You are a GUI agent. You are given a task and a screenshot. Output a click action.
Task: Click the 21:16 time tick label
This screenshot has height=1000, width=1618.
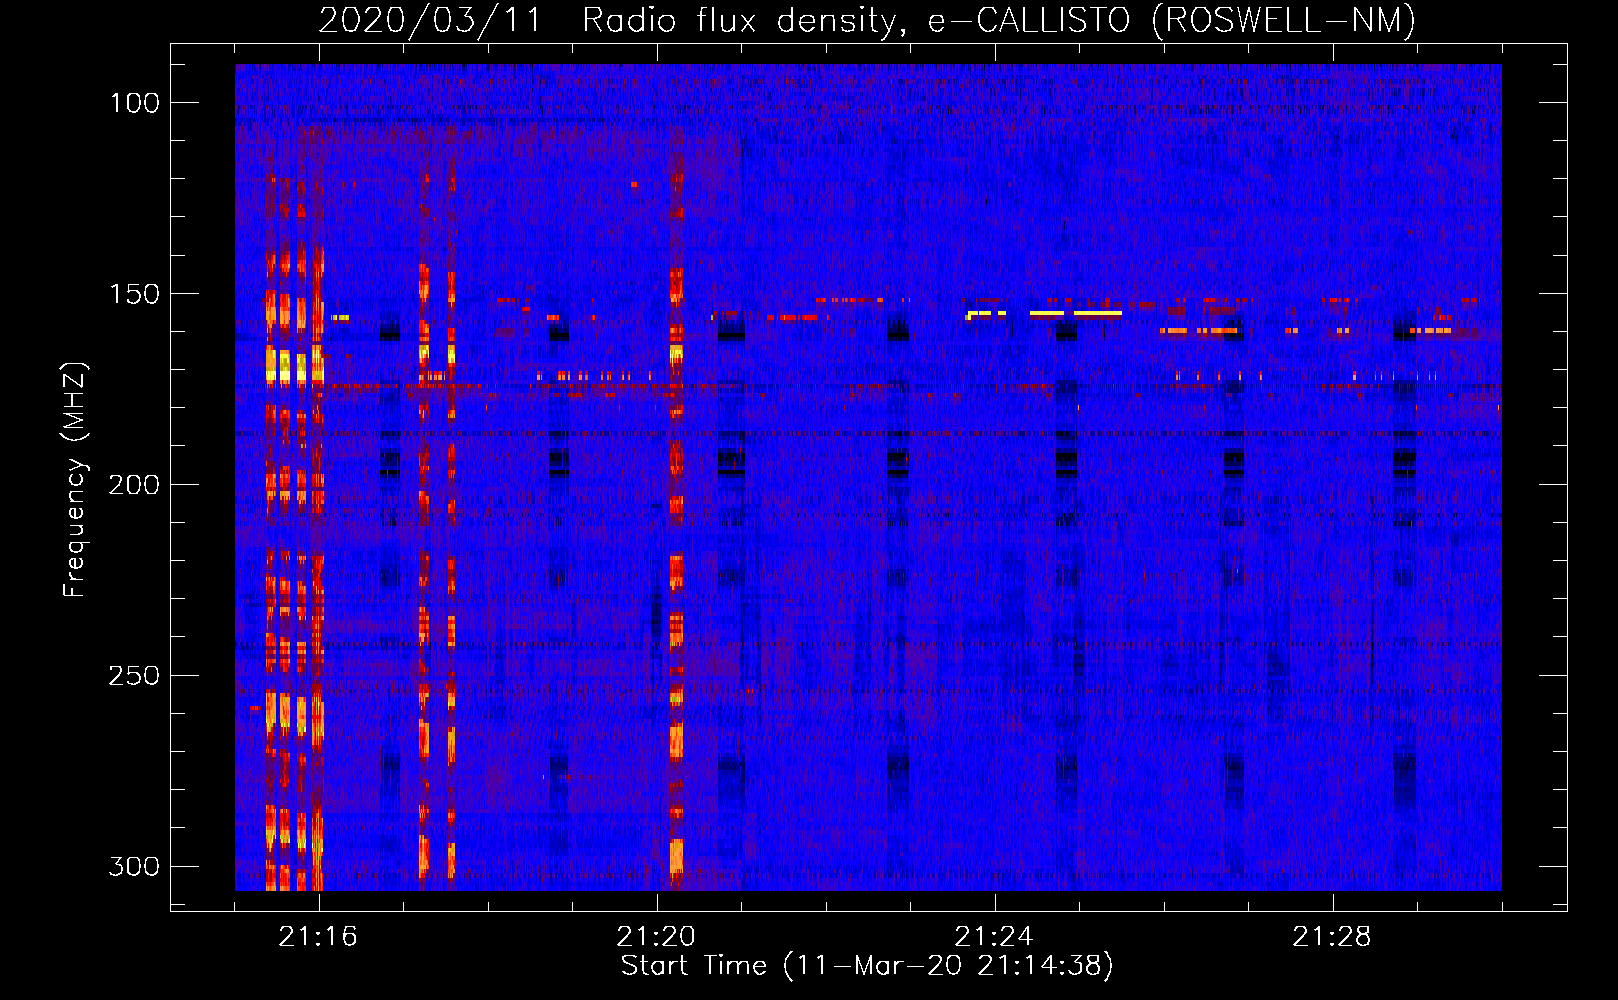[x=318, y=937]
